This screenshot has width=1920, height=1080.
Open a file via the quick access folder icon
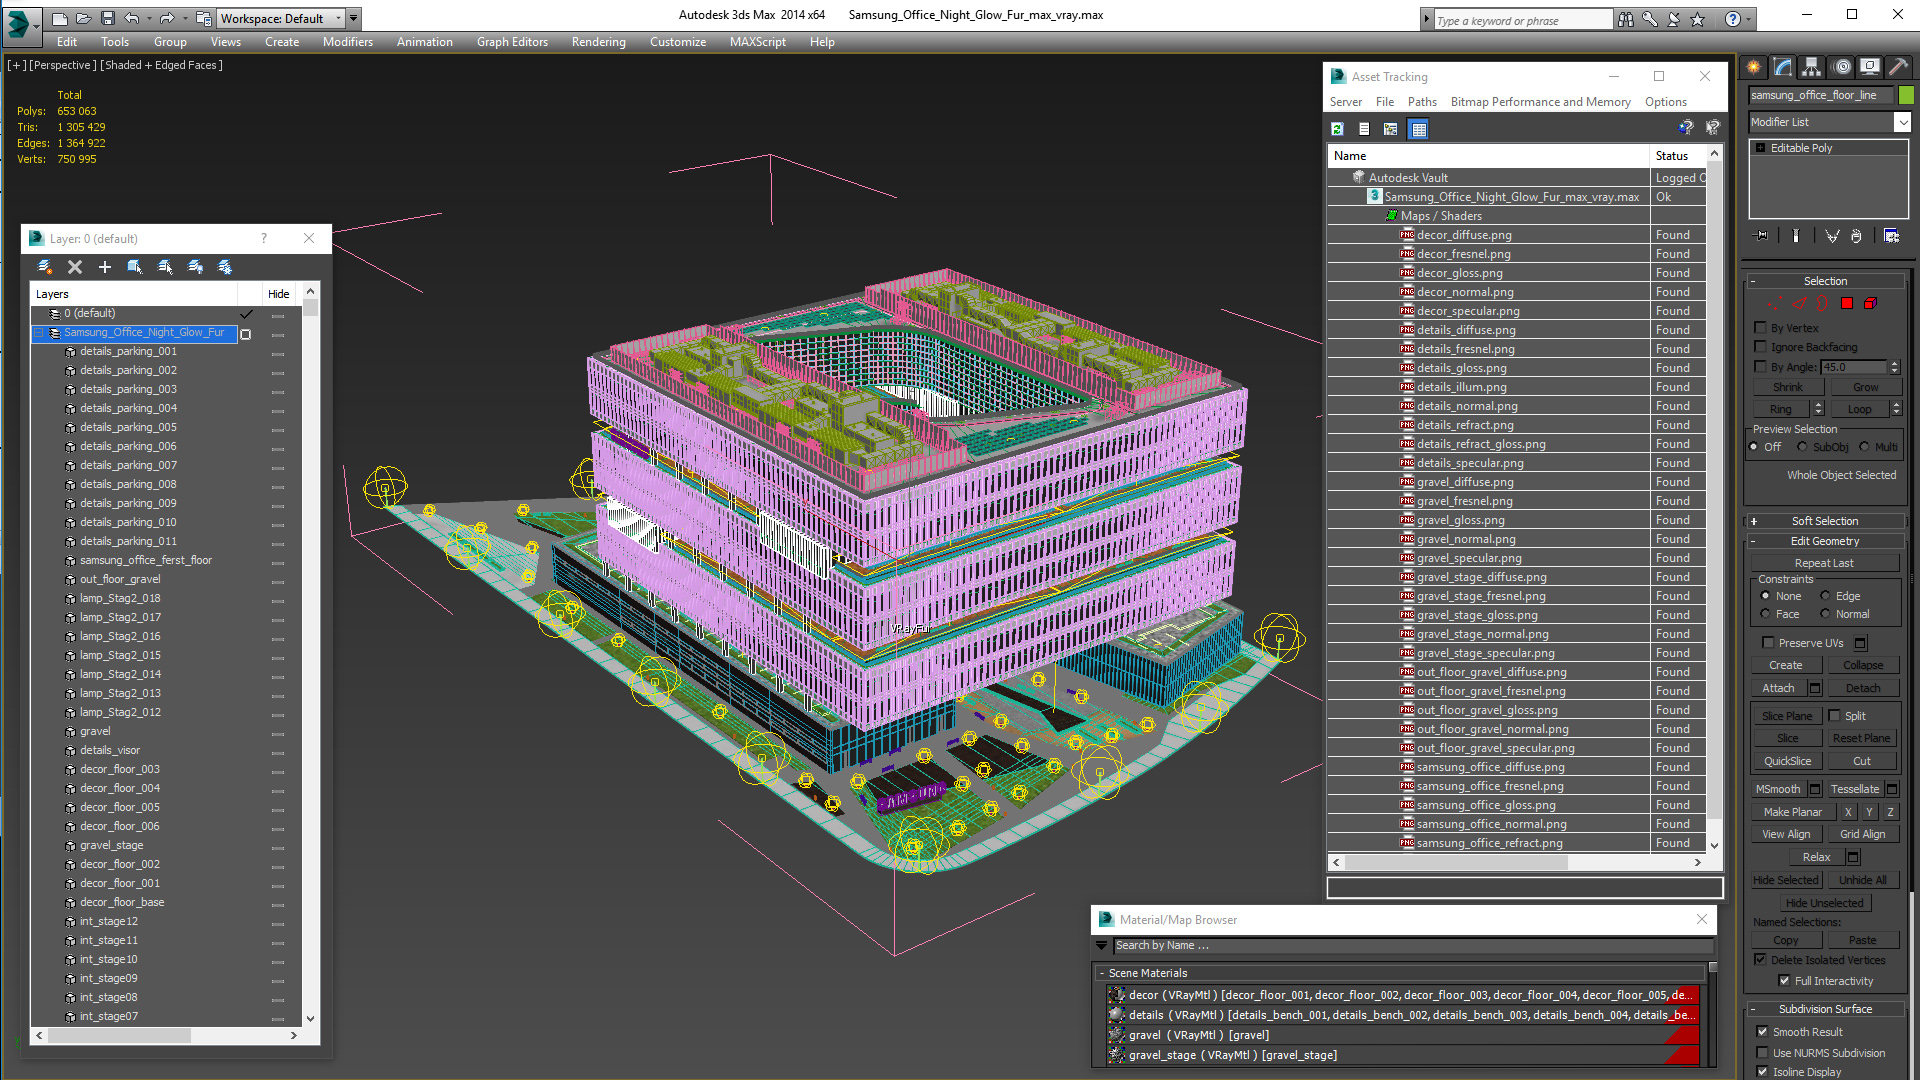84,18
